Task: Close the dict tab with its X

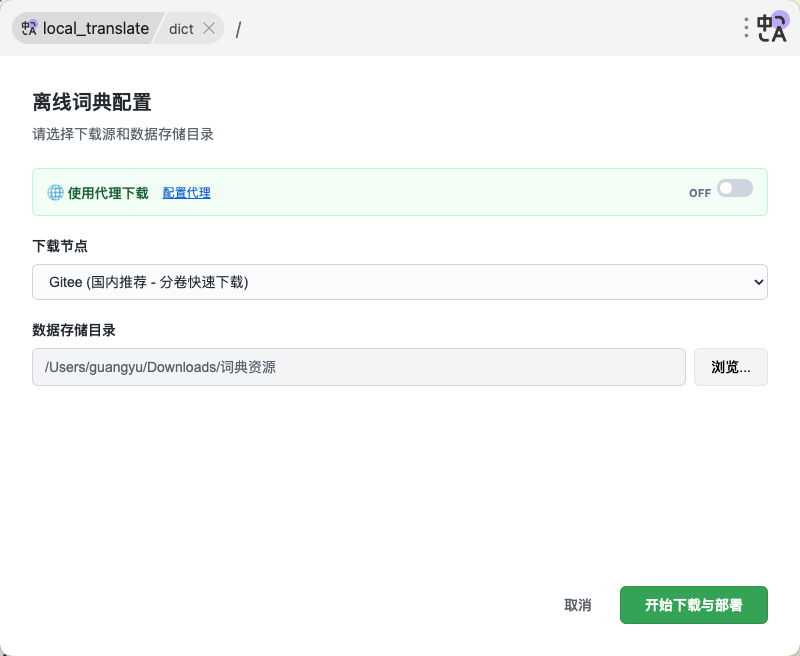Action: point(209,28)
